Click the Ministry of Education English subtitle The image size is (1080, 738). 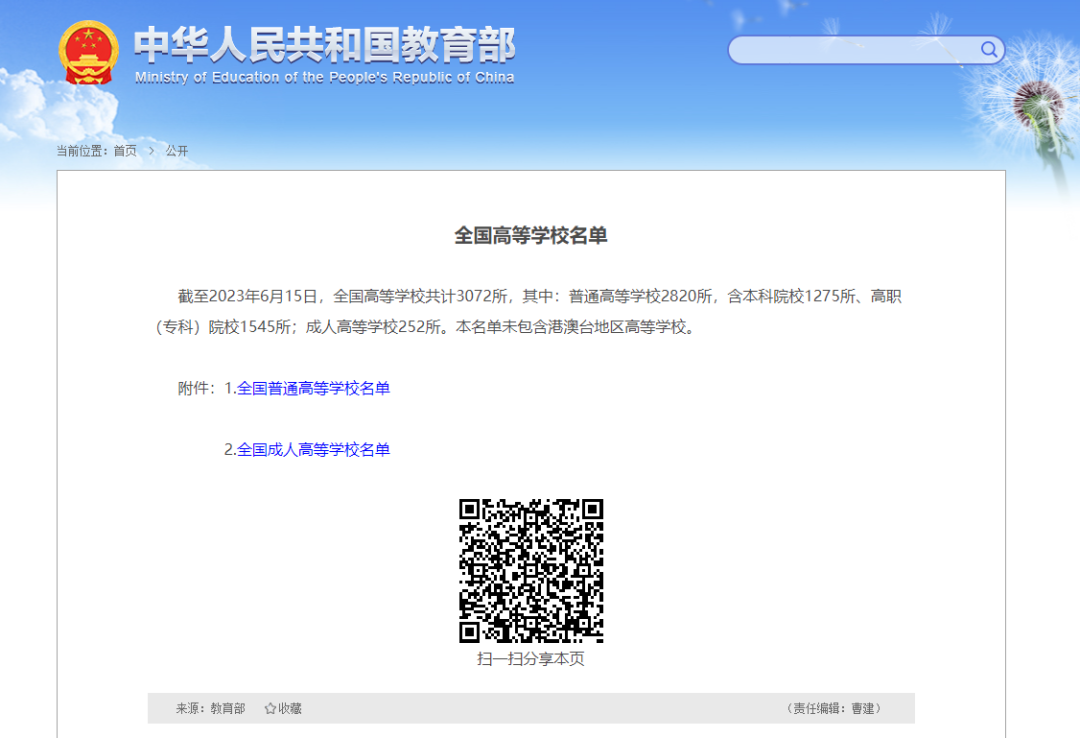pos(324,77)
